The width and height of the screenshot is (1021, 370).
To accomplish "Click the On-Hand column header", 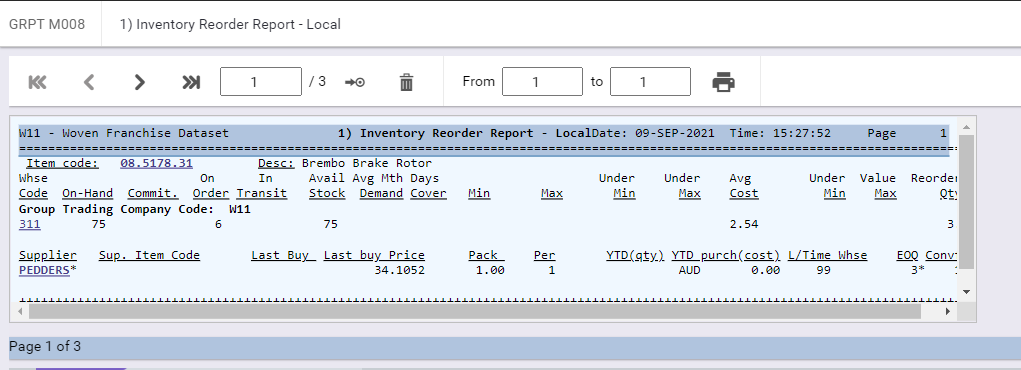I will [x=87, y=193].
